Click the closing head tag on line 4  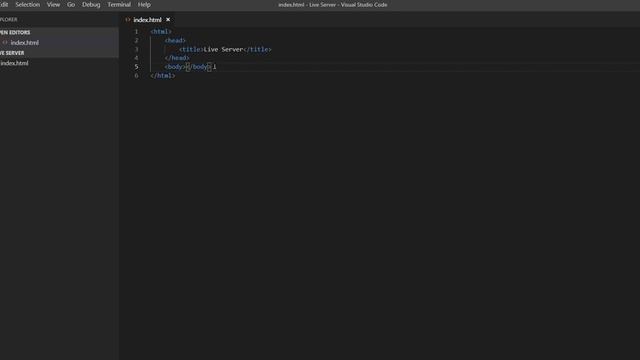pos(177,58)
